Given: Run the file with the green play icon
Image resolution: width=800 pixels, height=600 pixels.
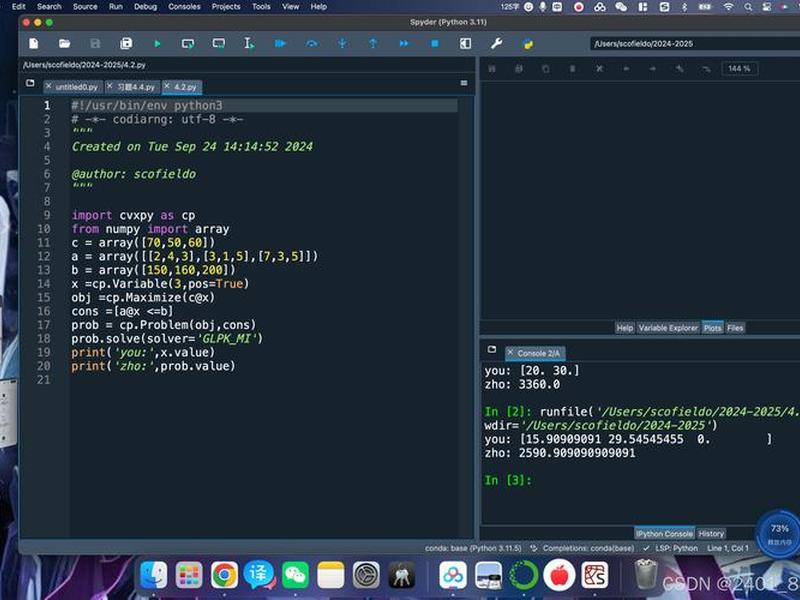Looking at the screenshot, I should click(x=157, y=44).
